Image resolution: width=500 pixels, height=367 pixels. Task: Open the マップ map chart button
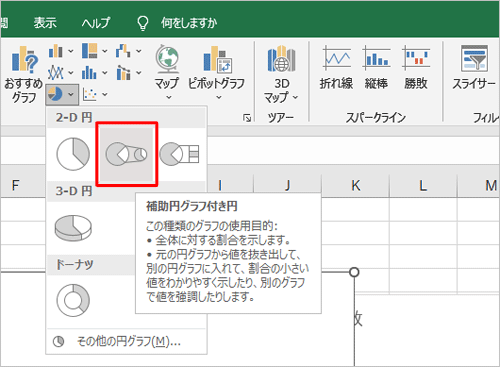click(167, 72)
